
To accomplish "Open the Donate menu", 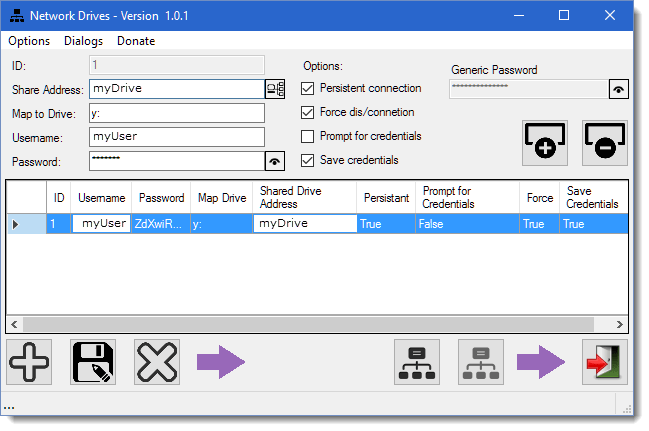I will 136,41.
